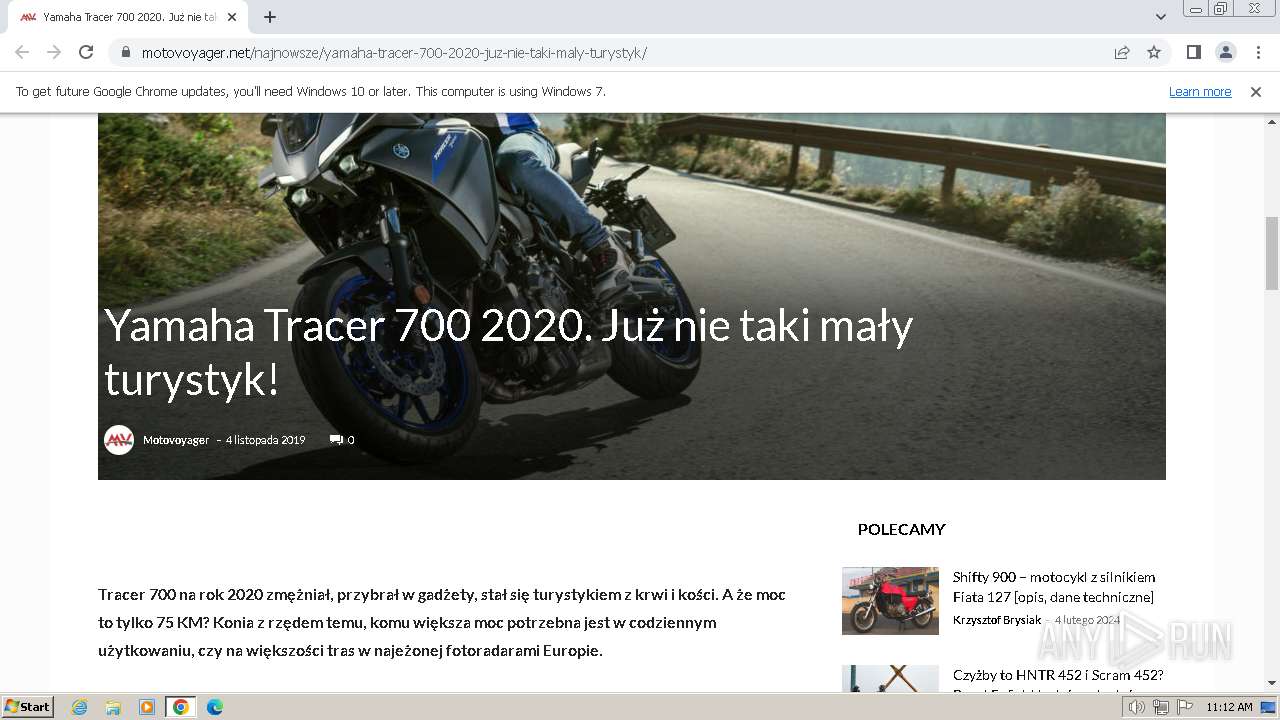Click the article intro paragraph about Tracer 700
The image size is (1280, 720).
442,622
